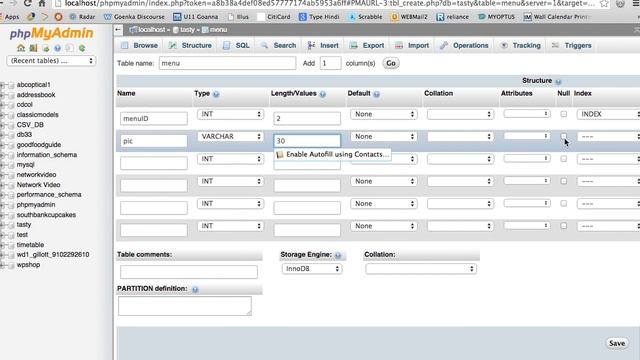Toggle Null checkbox in fifth column row
Image resolution: width=640 pixels, height=360 pixels.
pyautogui.click(x=564, y=203)
